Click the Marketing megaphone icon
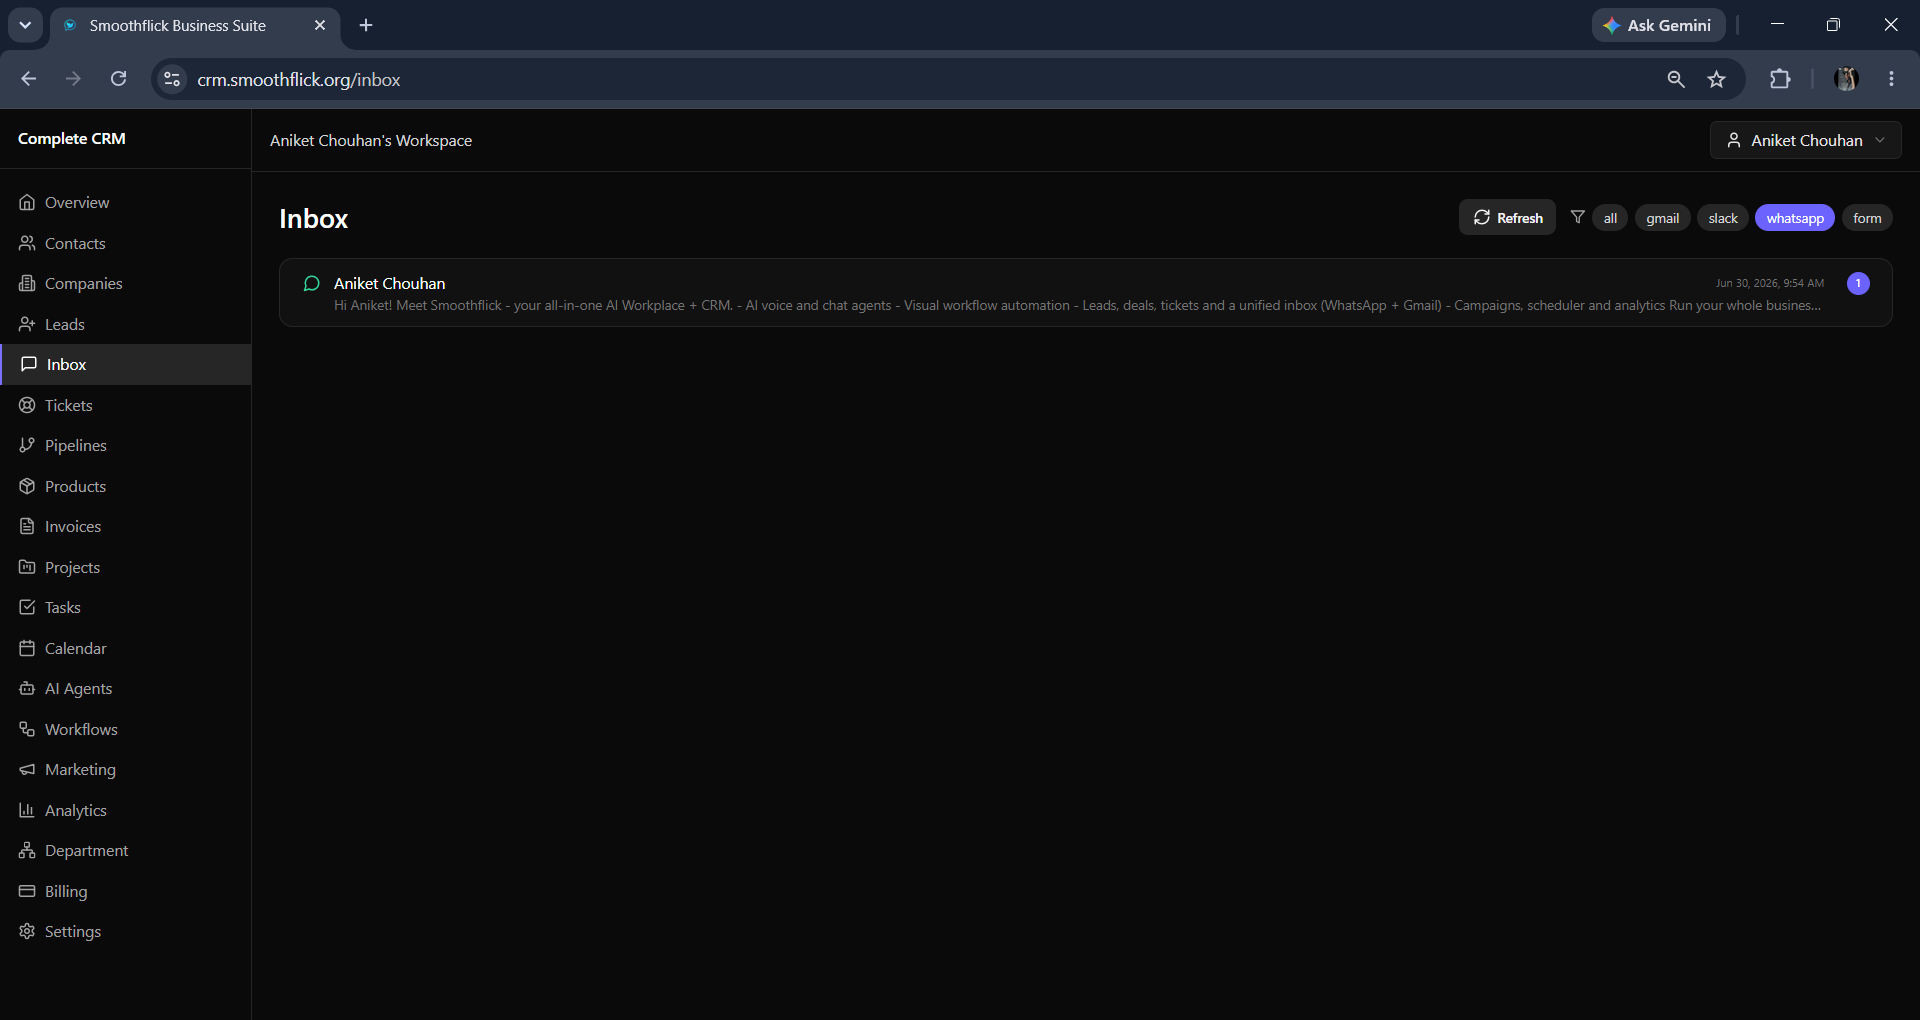This screenshot has width=1920, height=1020. (x=27, y=769)
